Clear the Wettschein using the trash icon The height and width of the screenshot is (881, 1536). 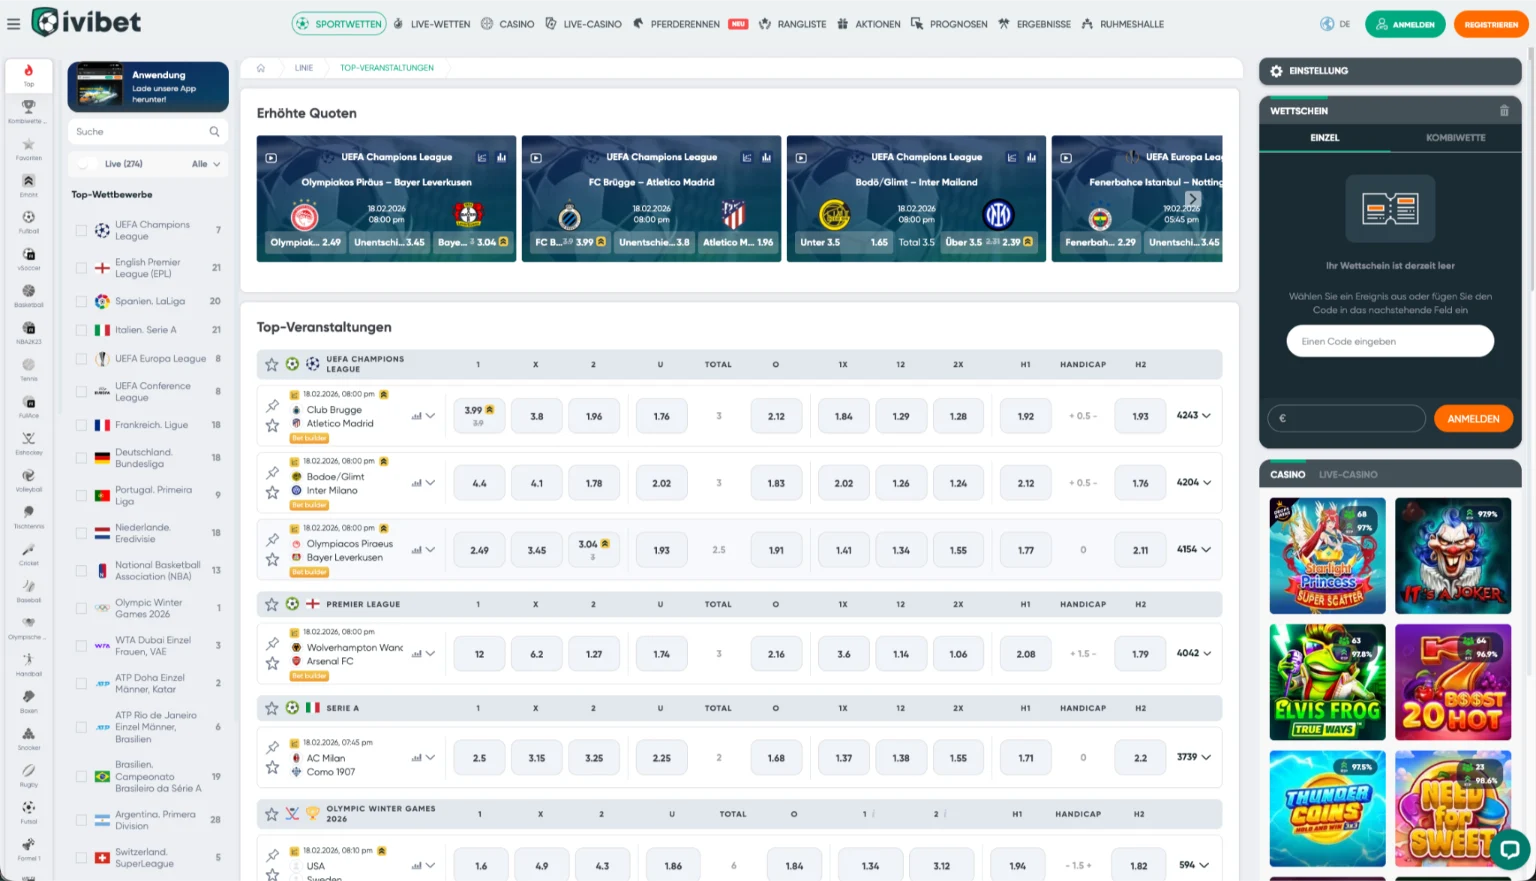(1504, 110)
